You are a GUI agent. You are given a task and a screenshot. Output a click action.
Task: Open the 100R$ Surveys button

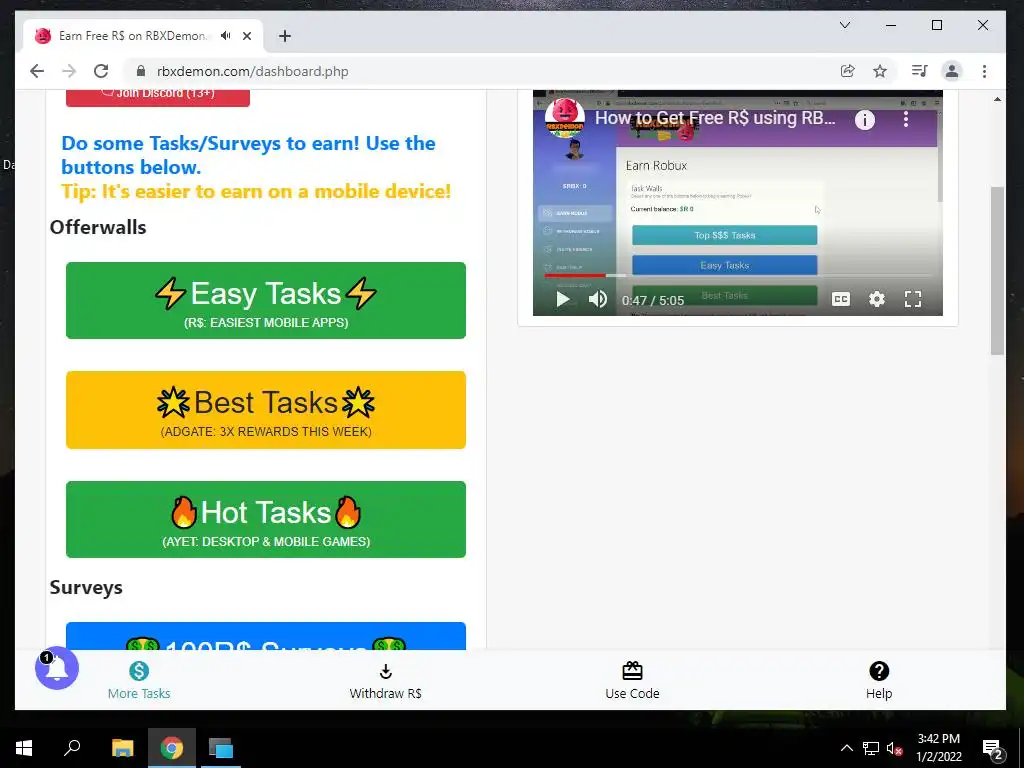tap(266, 637)
